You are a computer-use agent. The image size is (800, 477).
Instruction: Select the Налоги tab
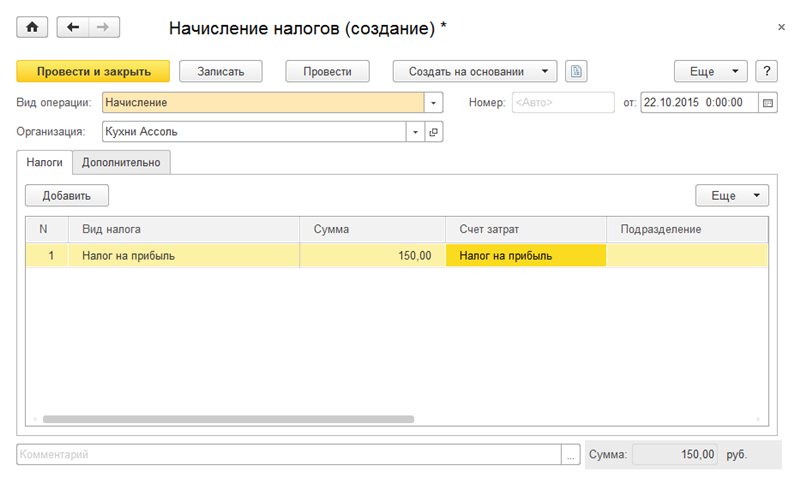point(45,161)
